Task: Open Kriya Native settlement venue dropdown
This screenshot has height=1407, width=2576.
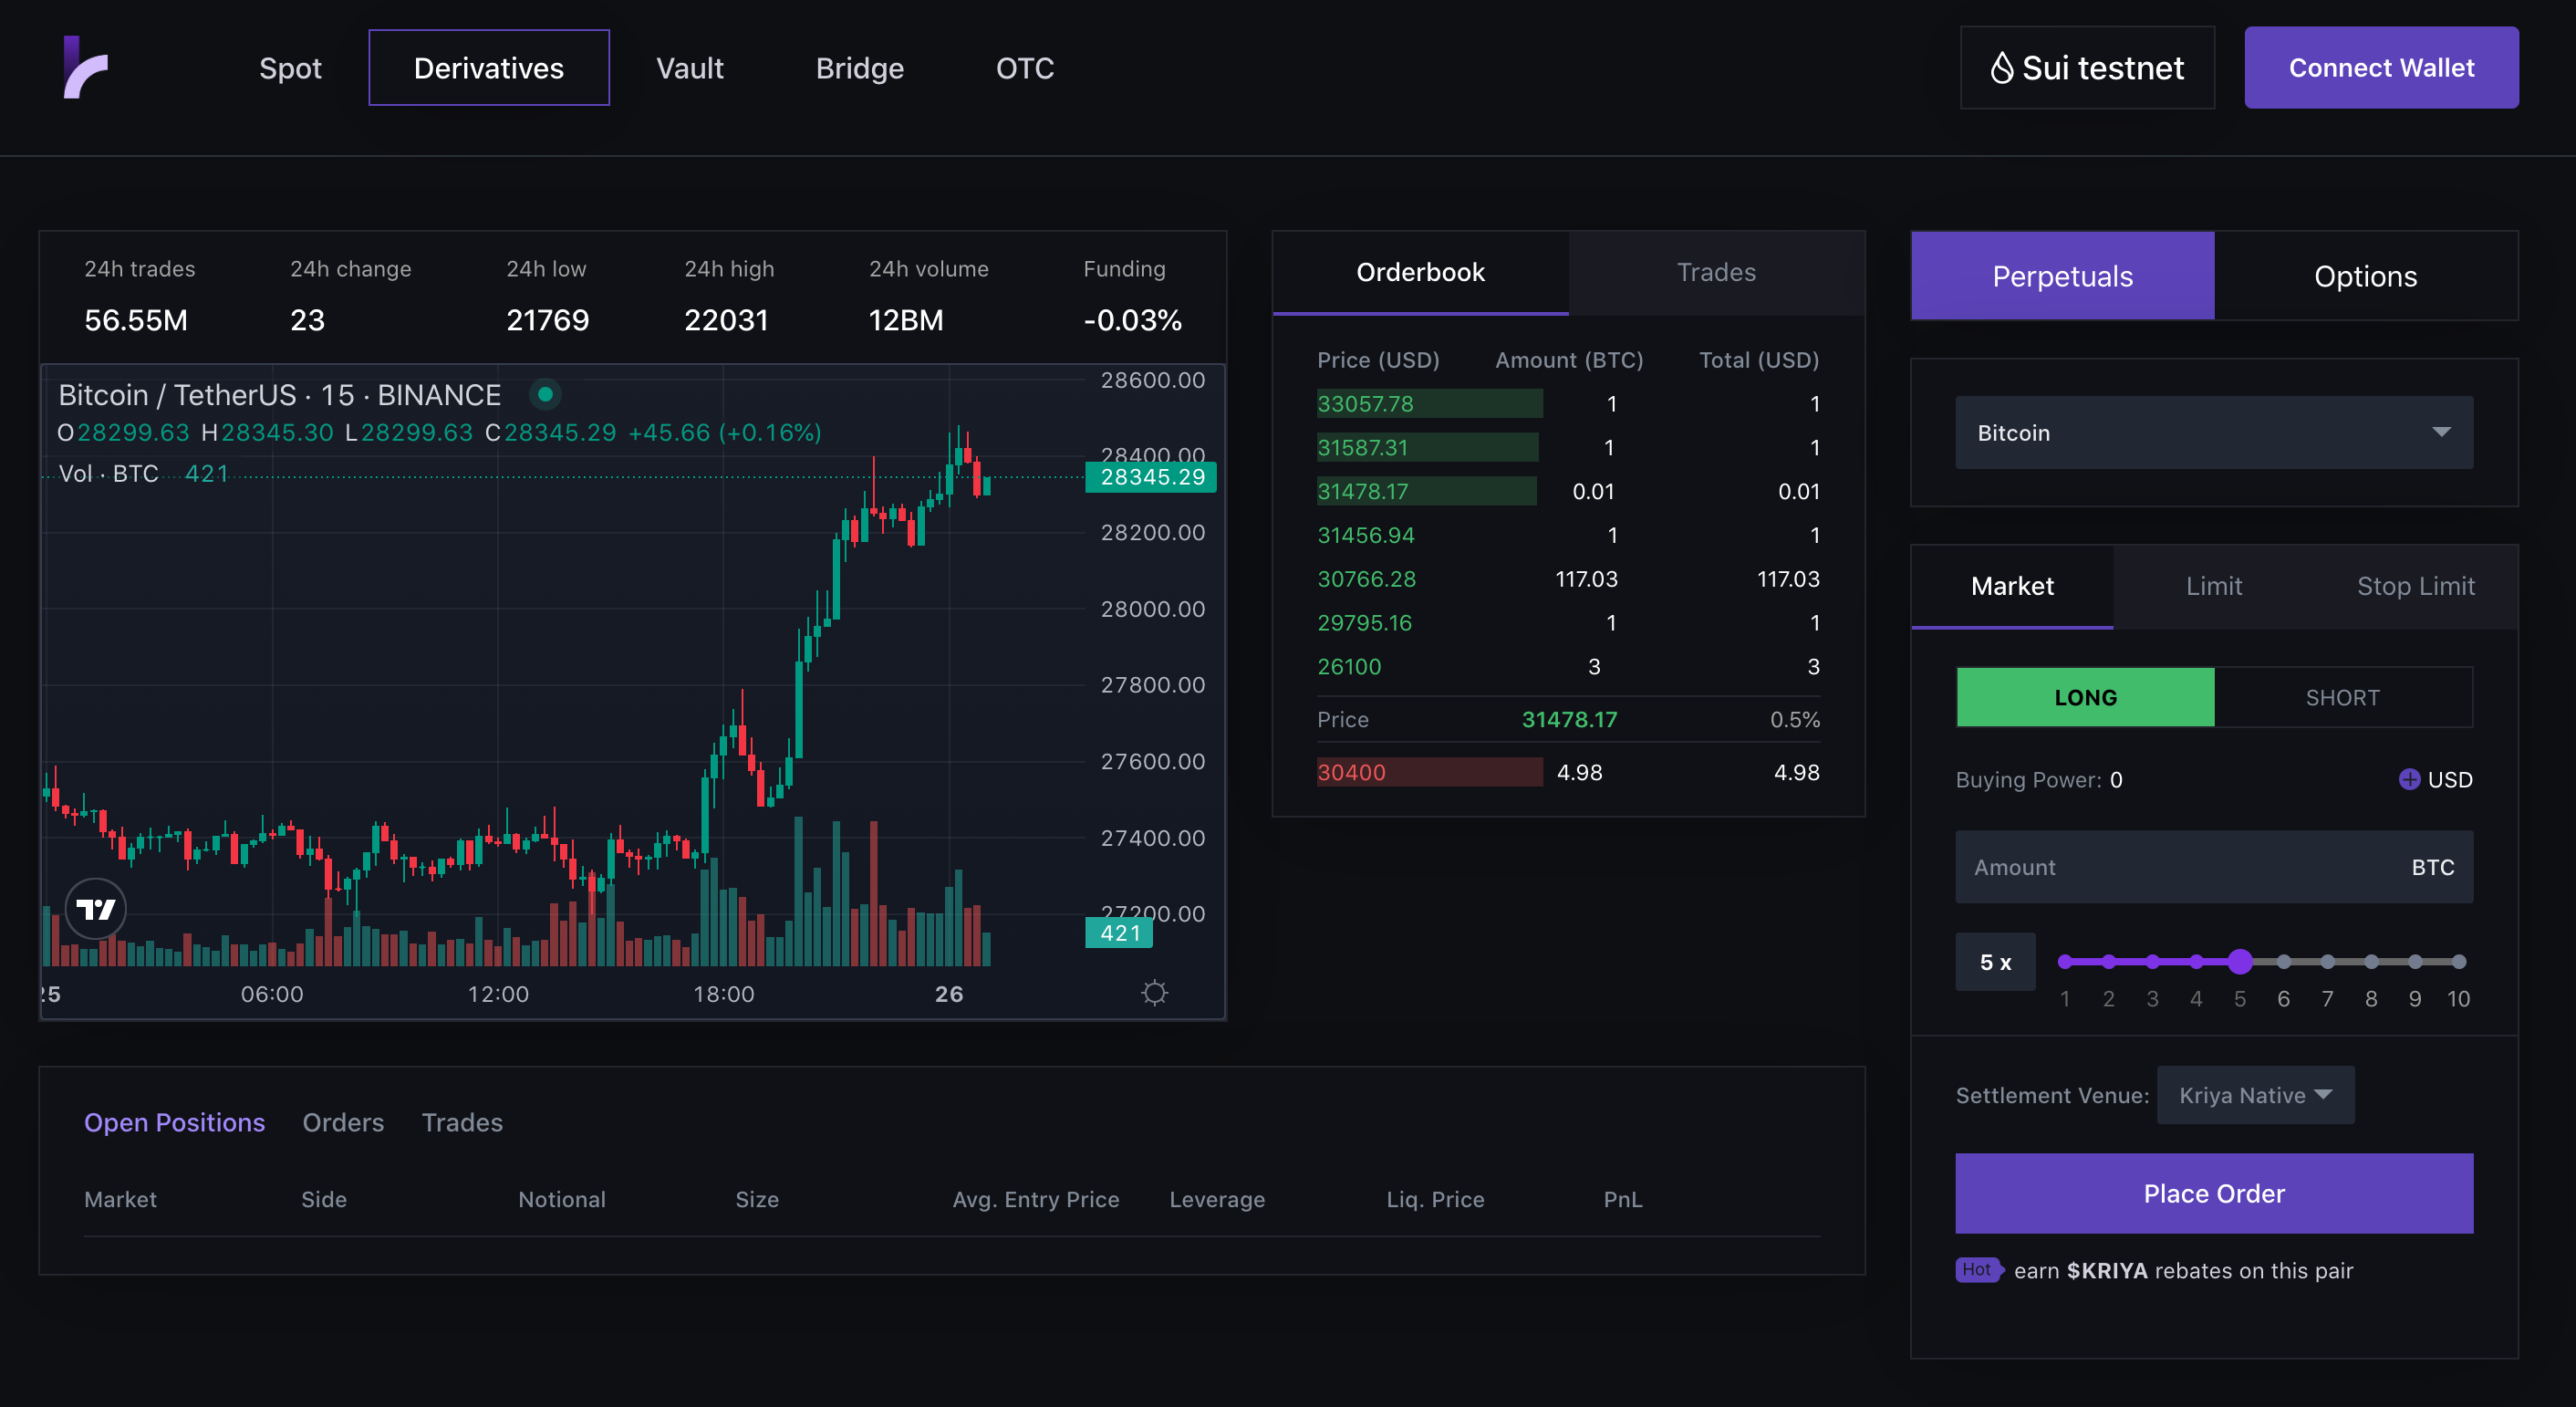Action: pos(2255,1095)
